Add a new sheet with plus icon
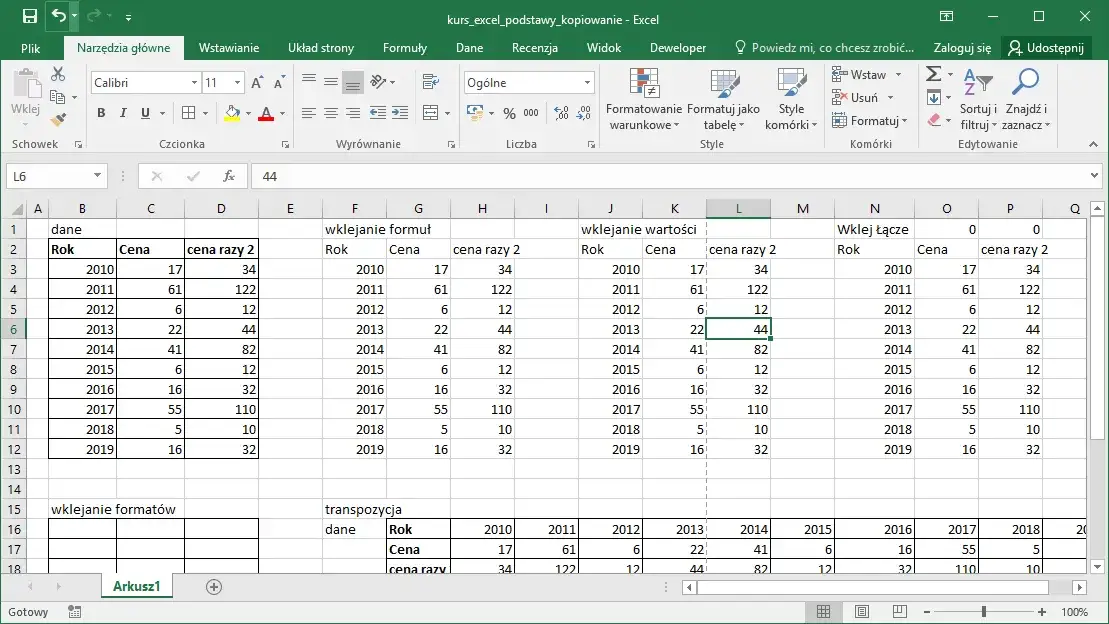1109x624 pixels. tap(213, 587)
